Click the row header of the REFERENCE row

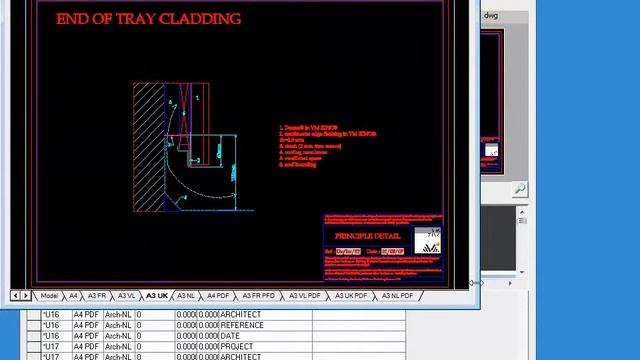click(x=34, y=325)
